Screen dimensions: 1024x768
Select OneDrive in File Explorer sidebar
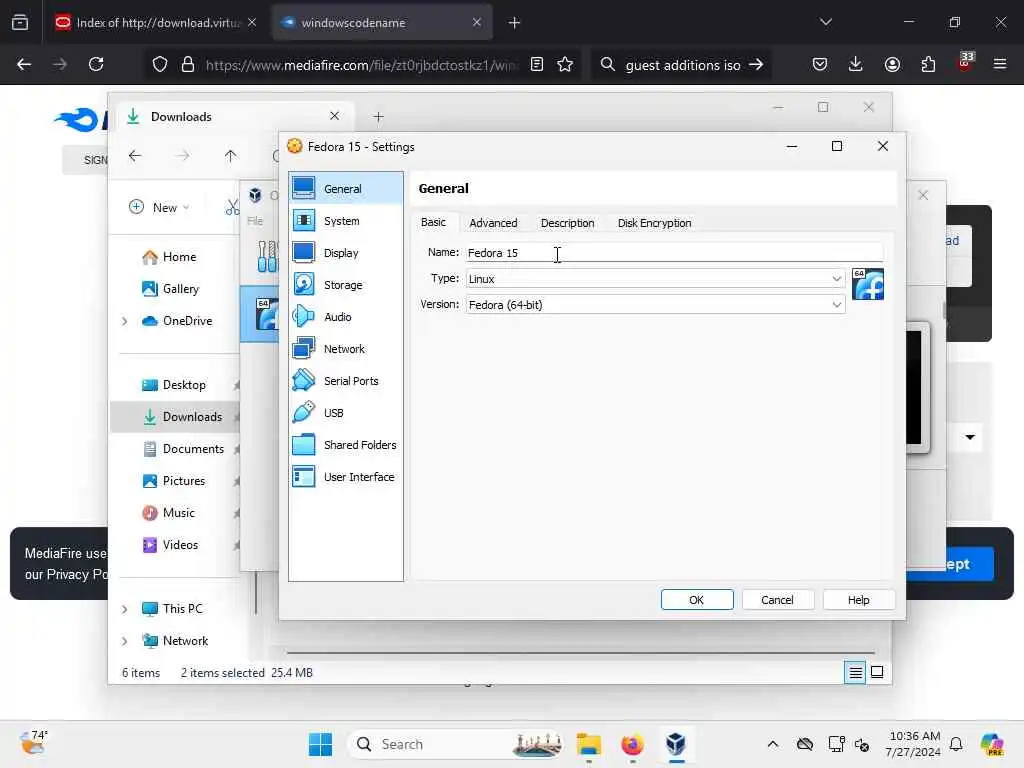click(177, 321)
